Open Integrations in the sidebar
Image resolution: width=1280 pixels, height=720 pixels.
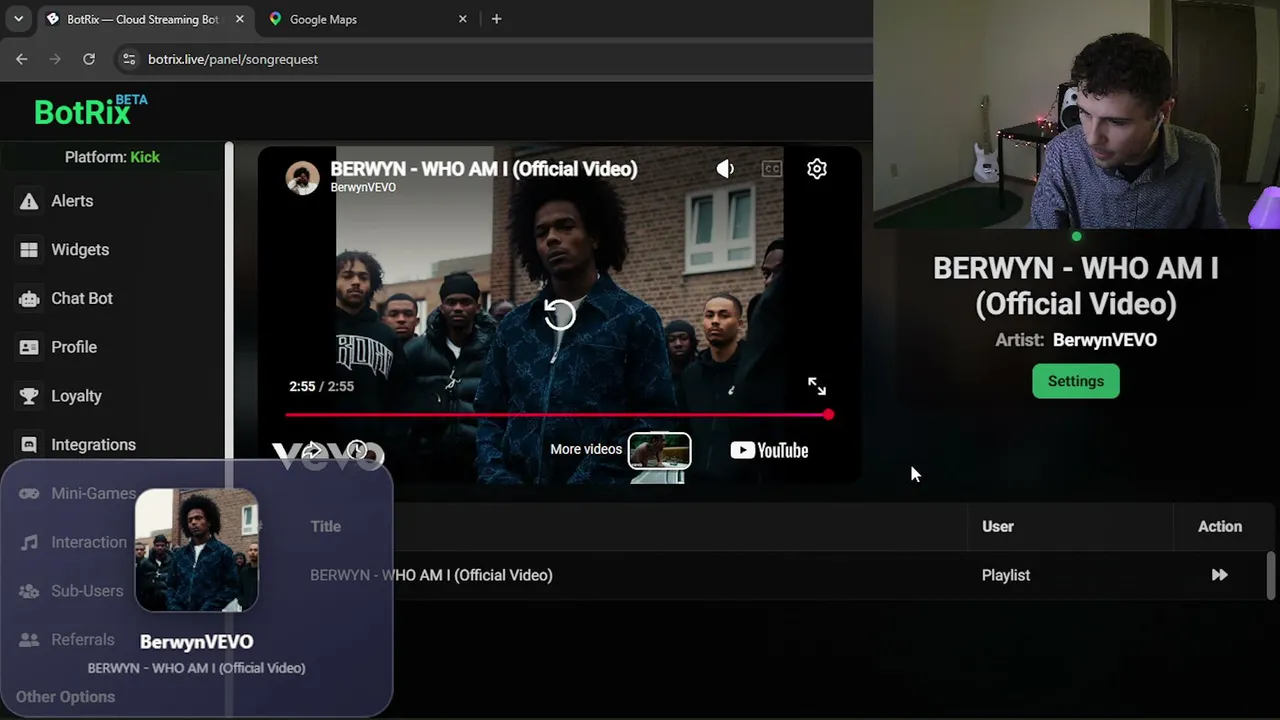coord(93,445)
